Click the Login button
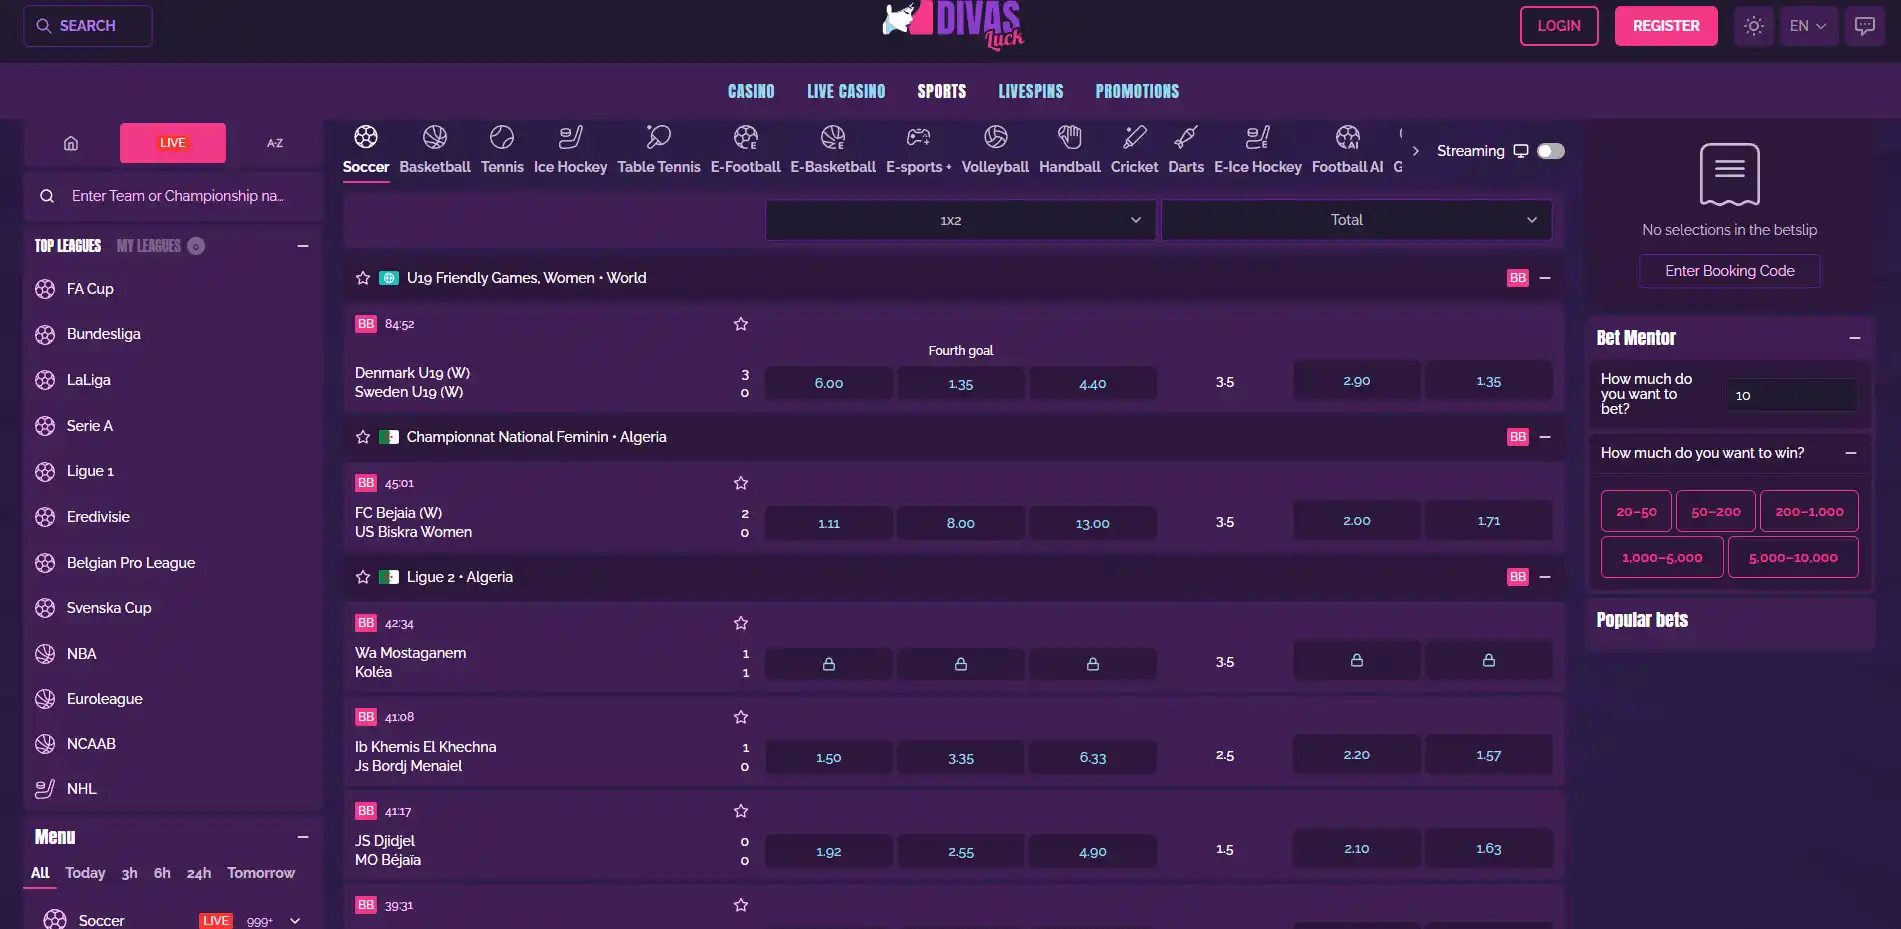 tap(1559, 26)
